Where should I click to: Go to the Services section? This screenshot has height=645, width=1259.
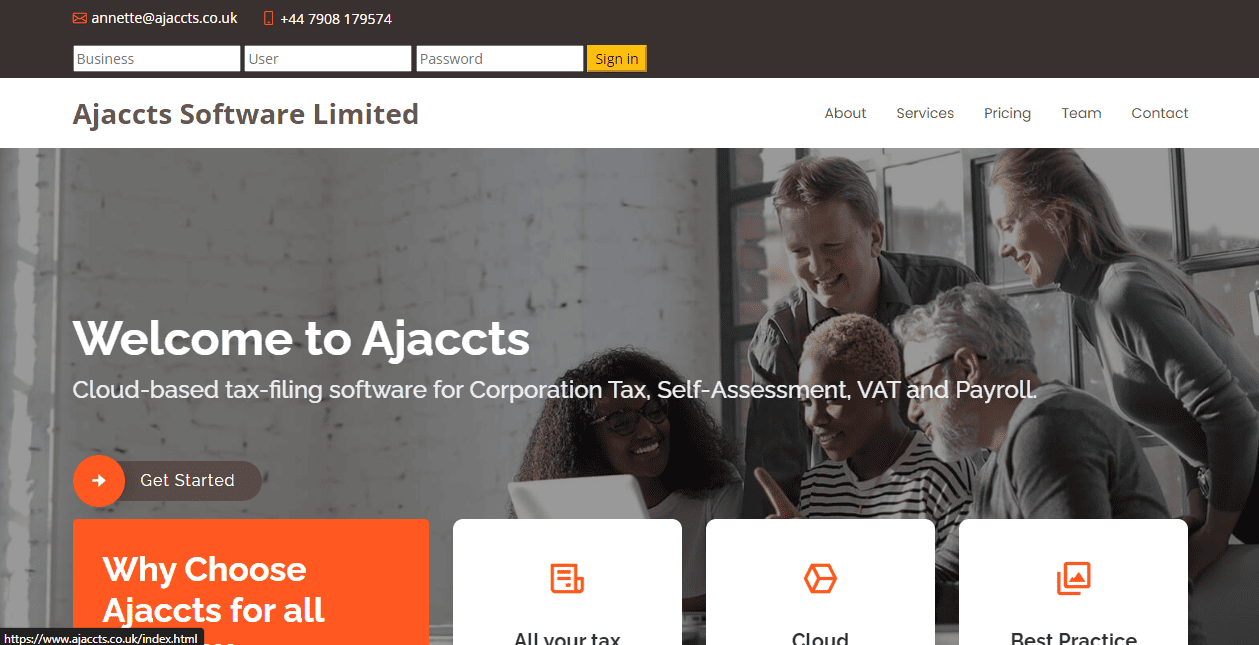click(925, 113)
